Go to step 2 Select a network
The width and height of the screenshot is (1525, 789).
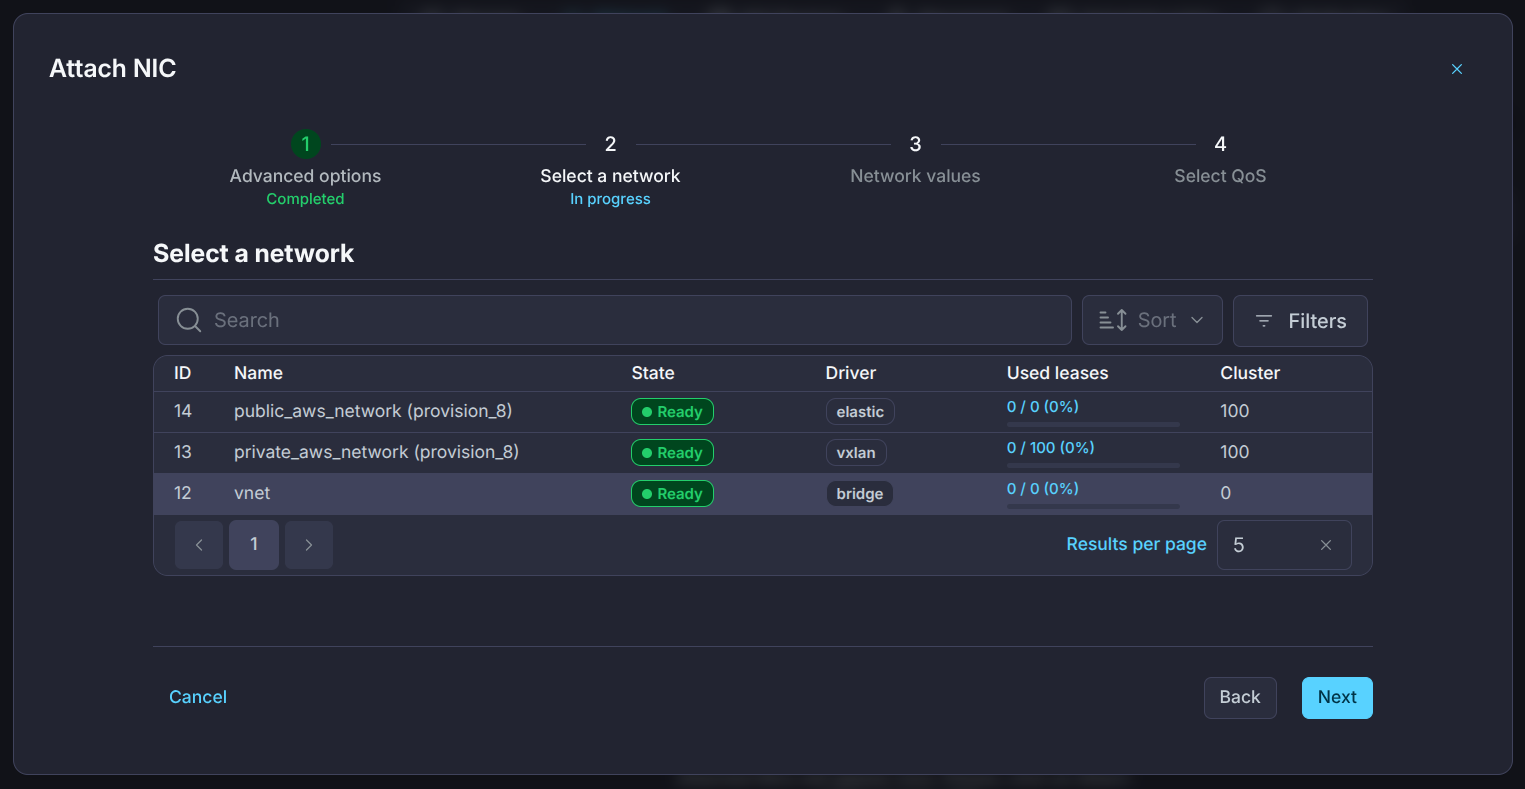coord(610,170)
